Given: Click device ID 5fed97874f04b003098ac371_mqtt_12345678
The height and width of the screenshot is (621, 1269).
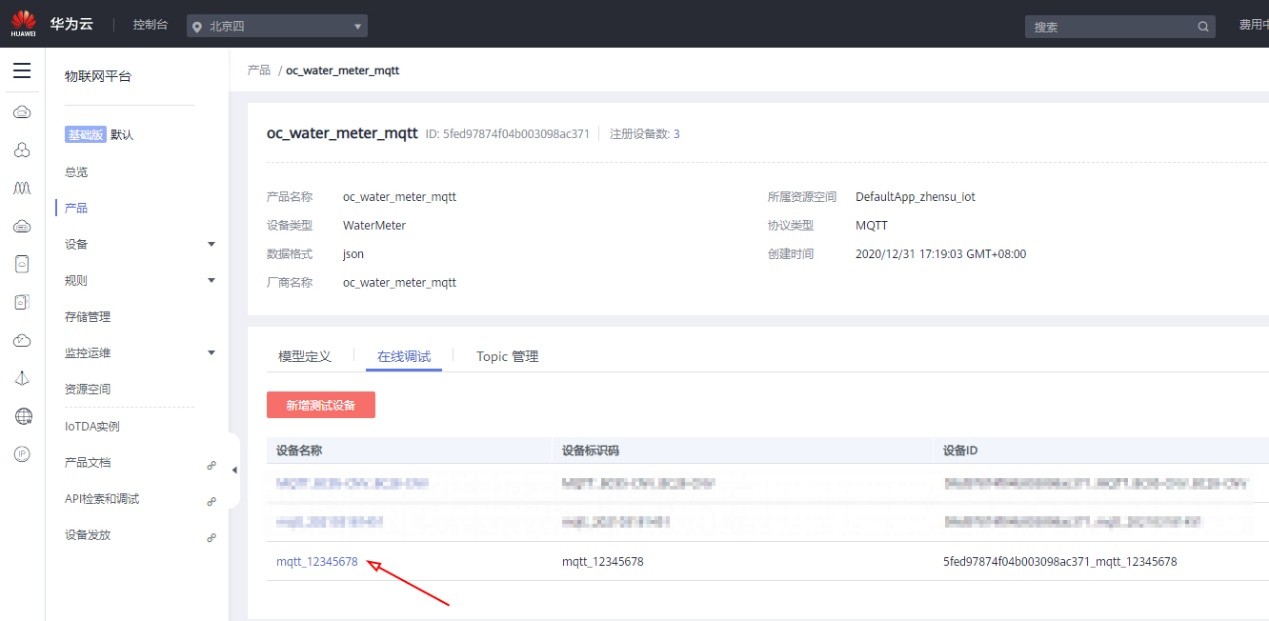Looking at the screenshot, I should [1060, 562].
